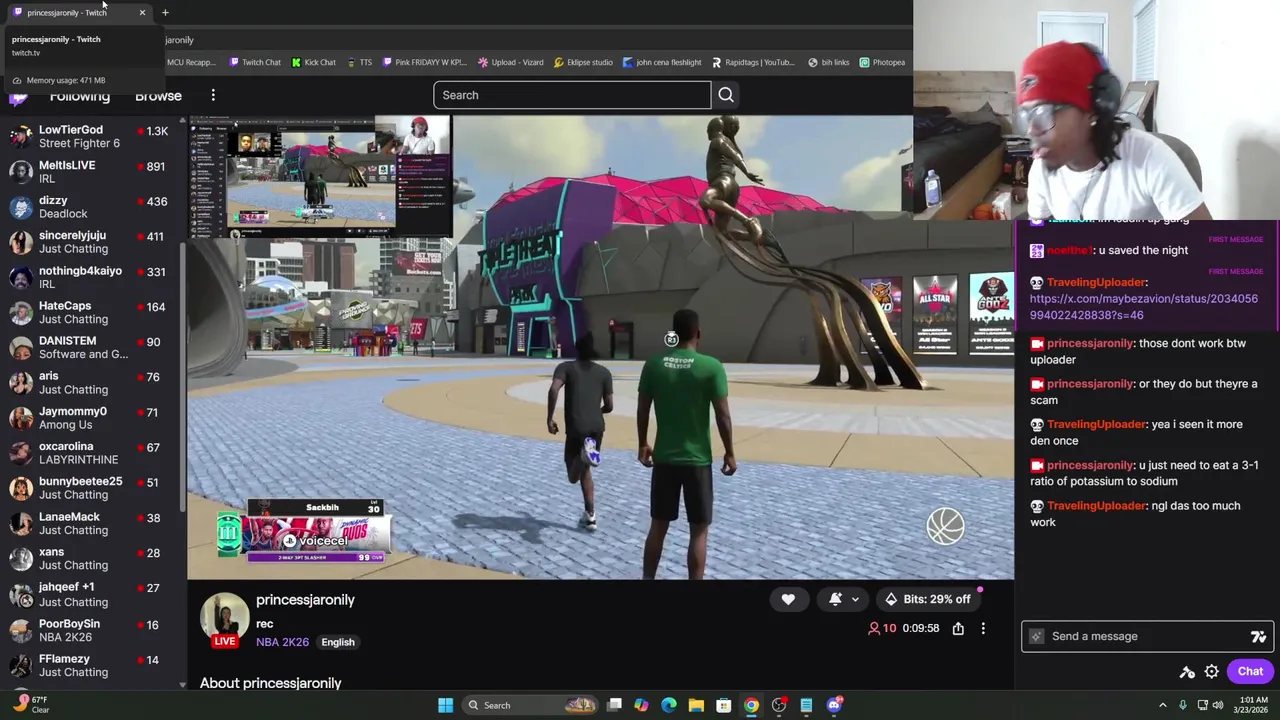Open Rapidtags YouTube bookmark
Screen dimensions: 1280x720
point(753,62)
